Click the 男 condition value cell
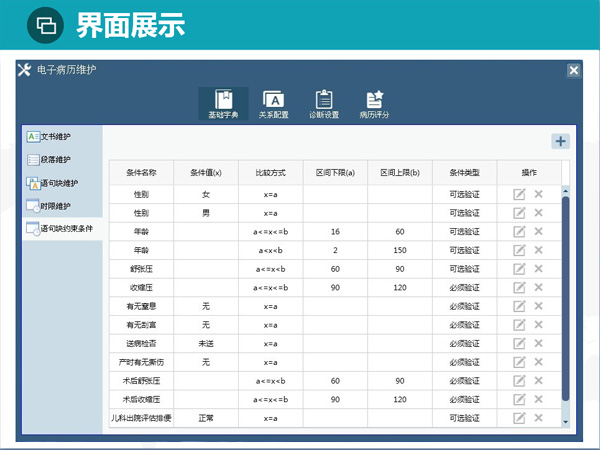The width and height of the screenshot is (600, 450). point(206,213)
